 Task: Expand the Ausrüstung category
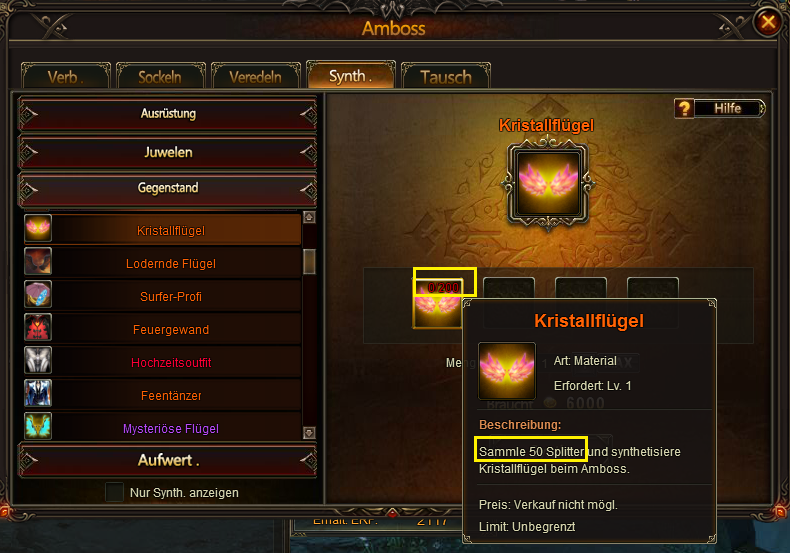[168, 113]
